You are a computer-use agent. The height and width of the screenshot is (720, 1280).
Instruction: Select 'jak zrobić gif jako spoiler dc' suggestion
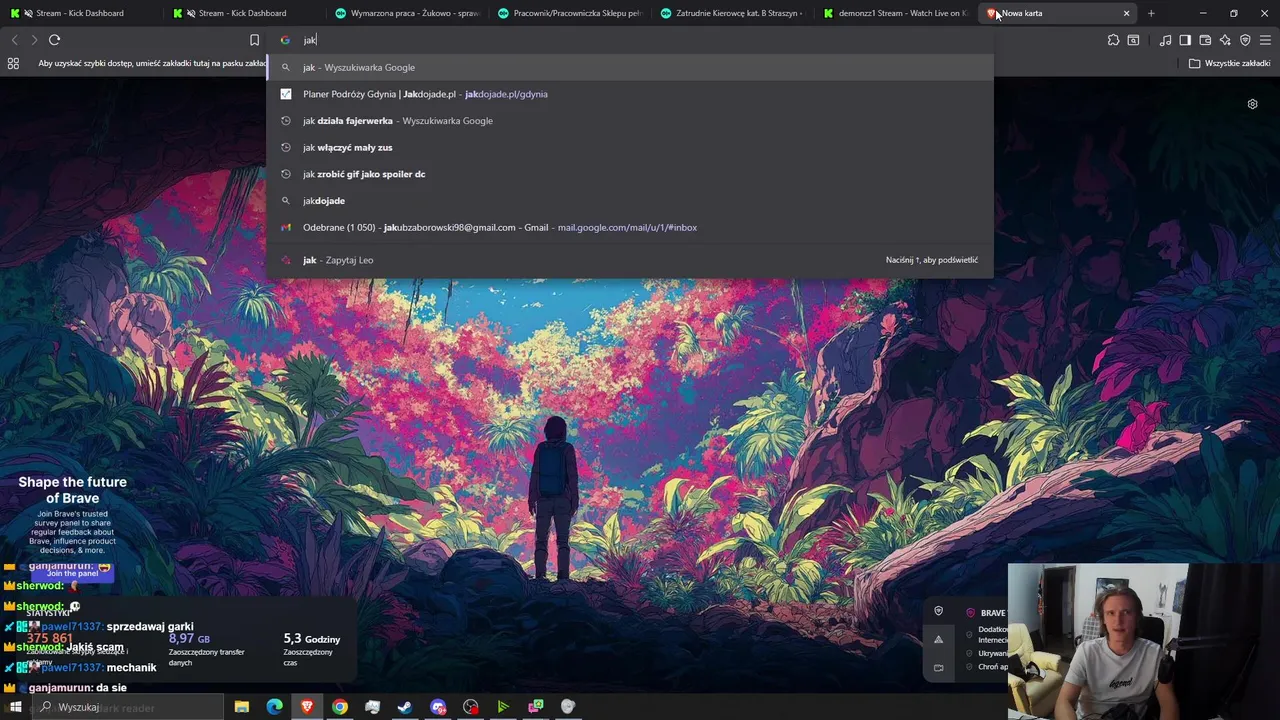(630, 174)
